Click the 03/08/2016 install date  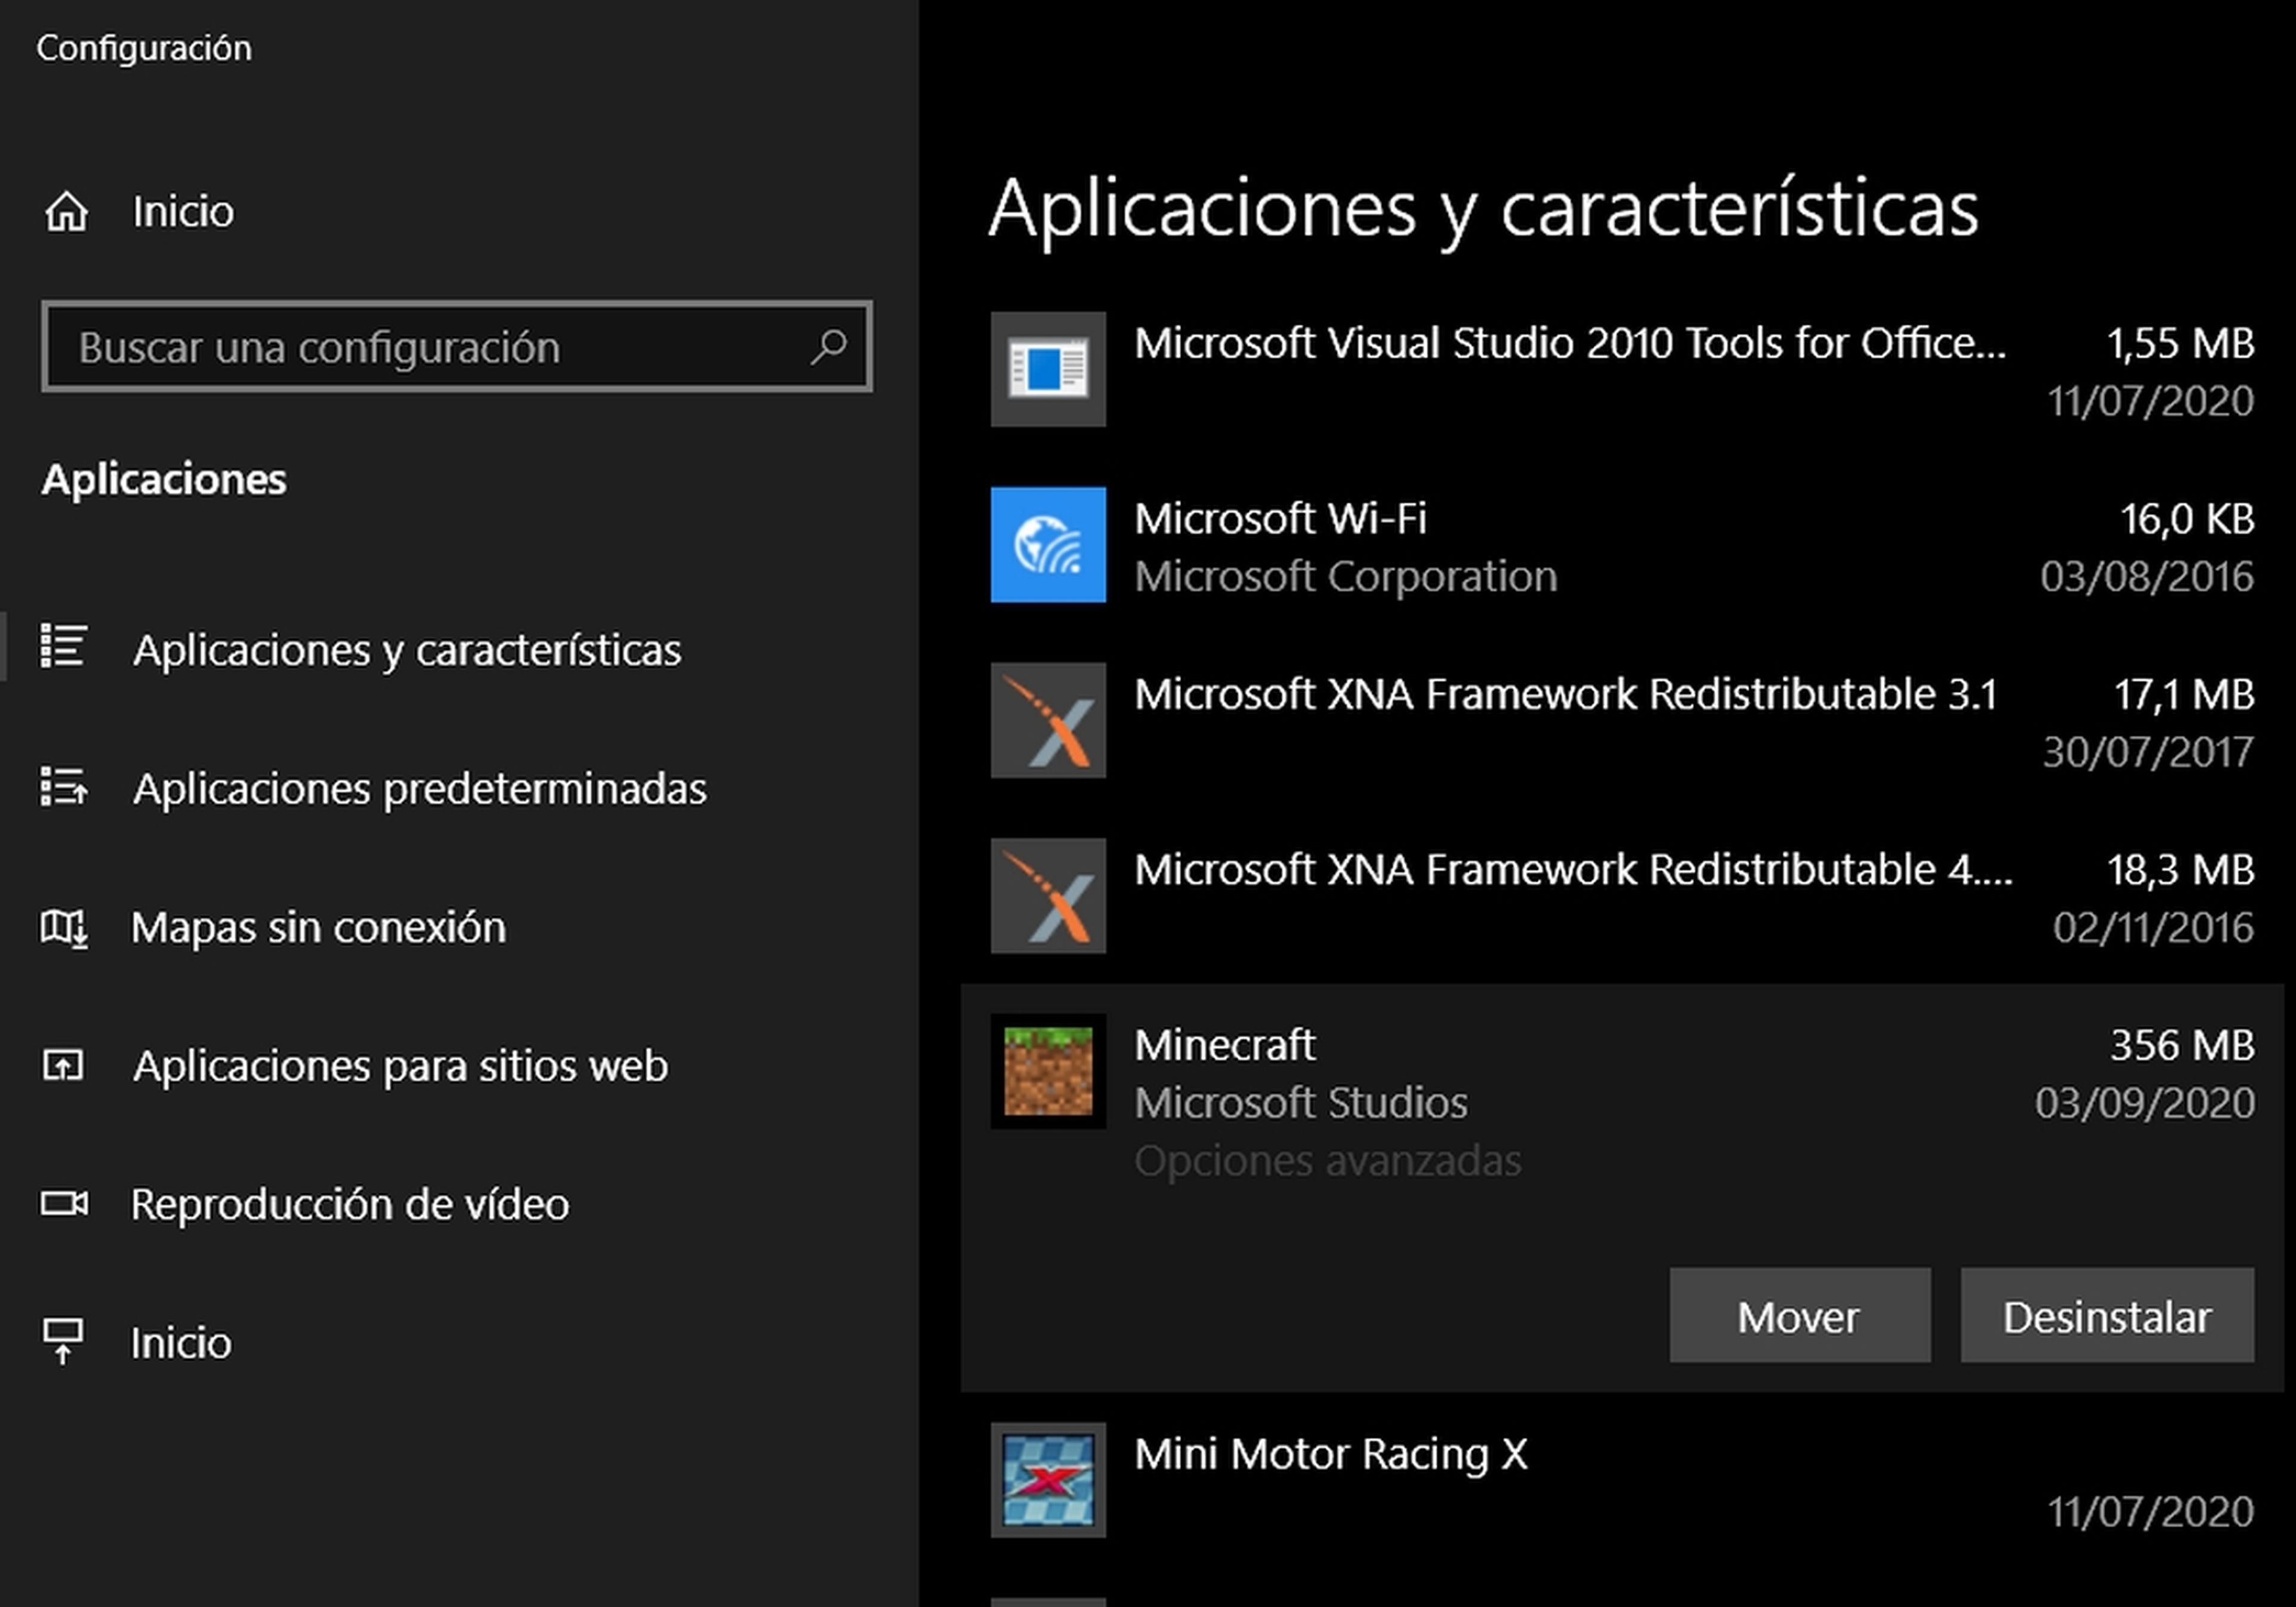click(x=2147, y=576)
